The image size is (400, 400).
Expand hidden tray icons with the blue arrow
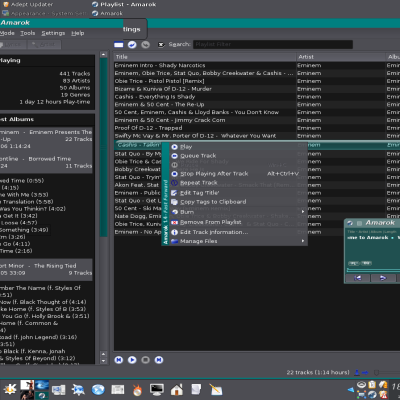[351, 389]
